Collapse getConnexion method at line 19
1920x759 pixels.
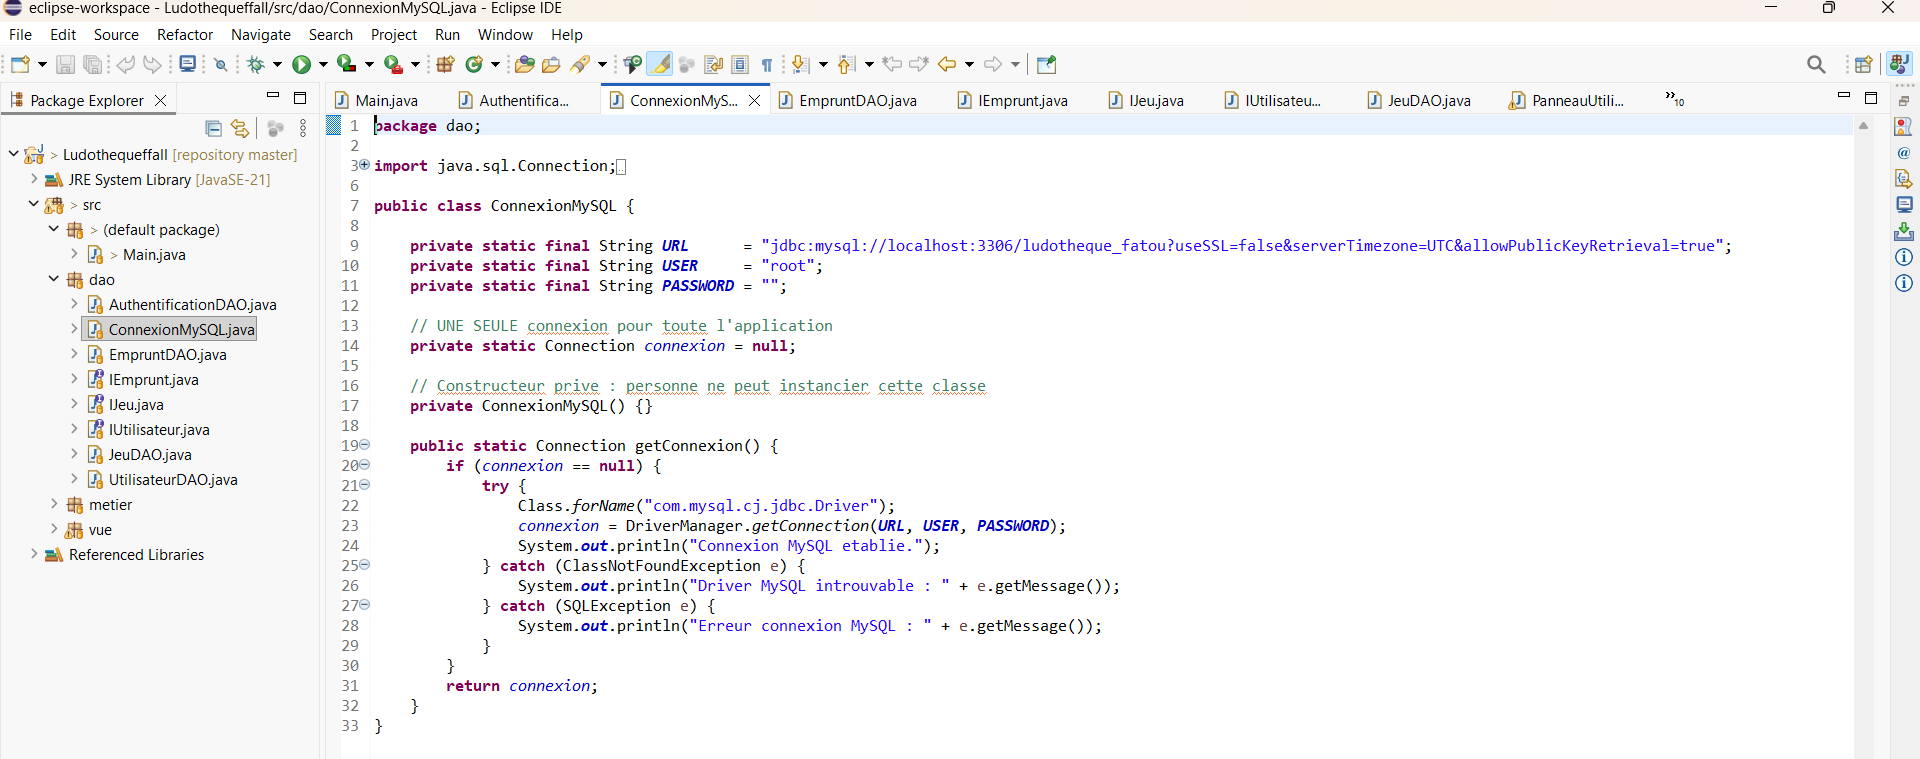click(365, 444)
